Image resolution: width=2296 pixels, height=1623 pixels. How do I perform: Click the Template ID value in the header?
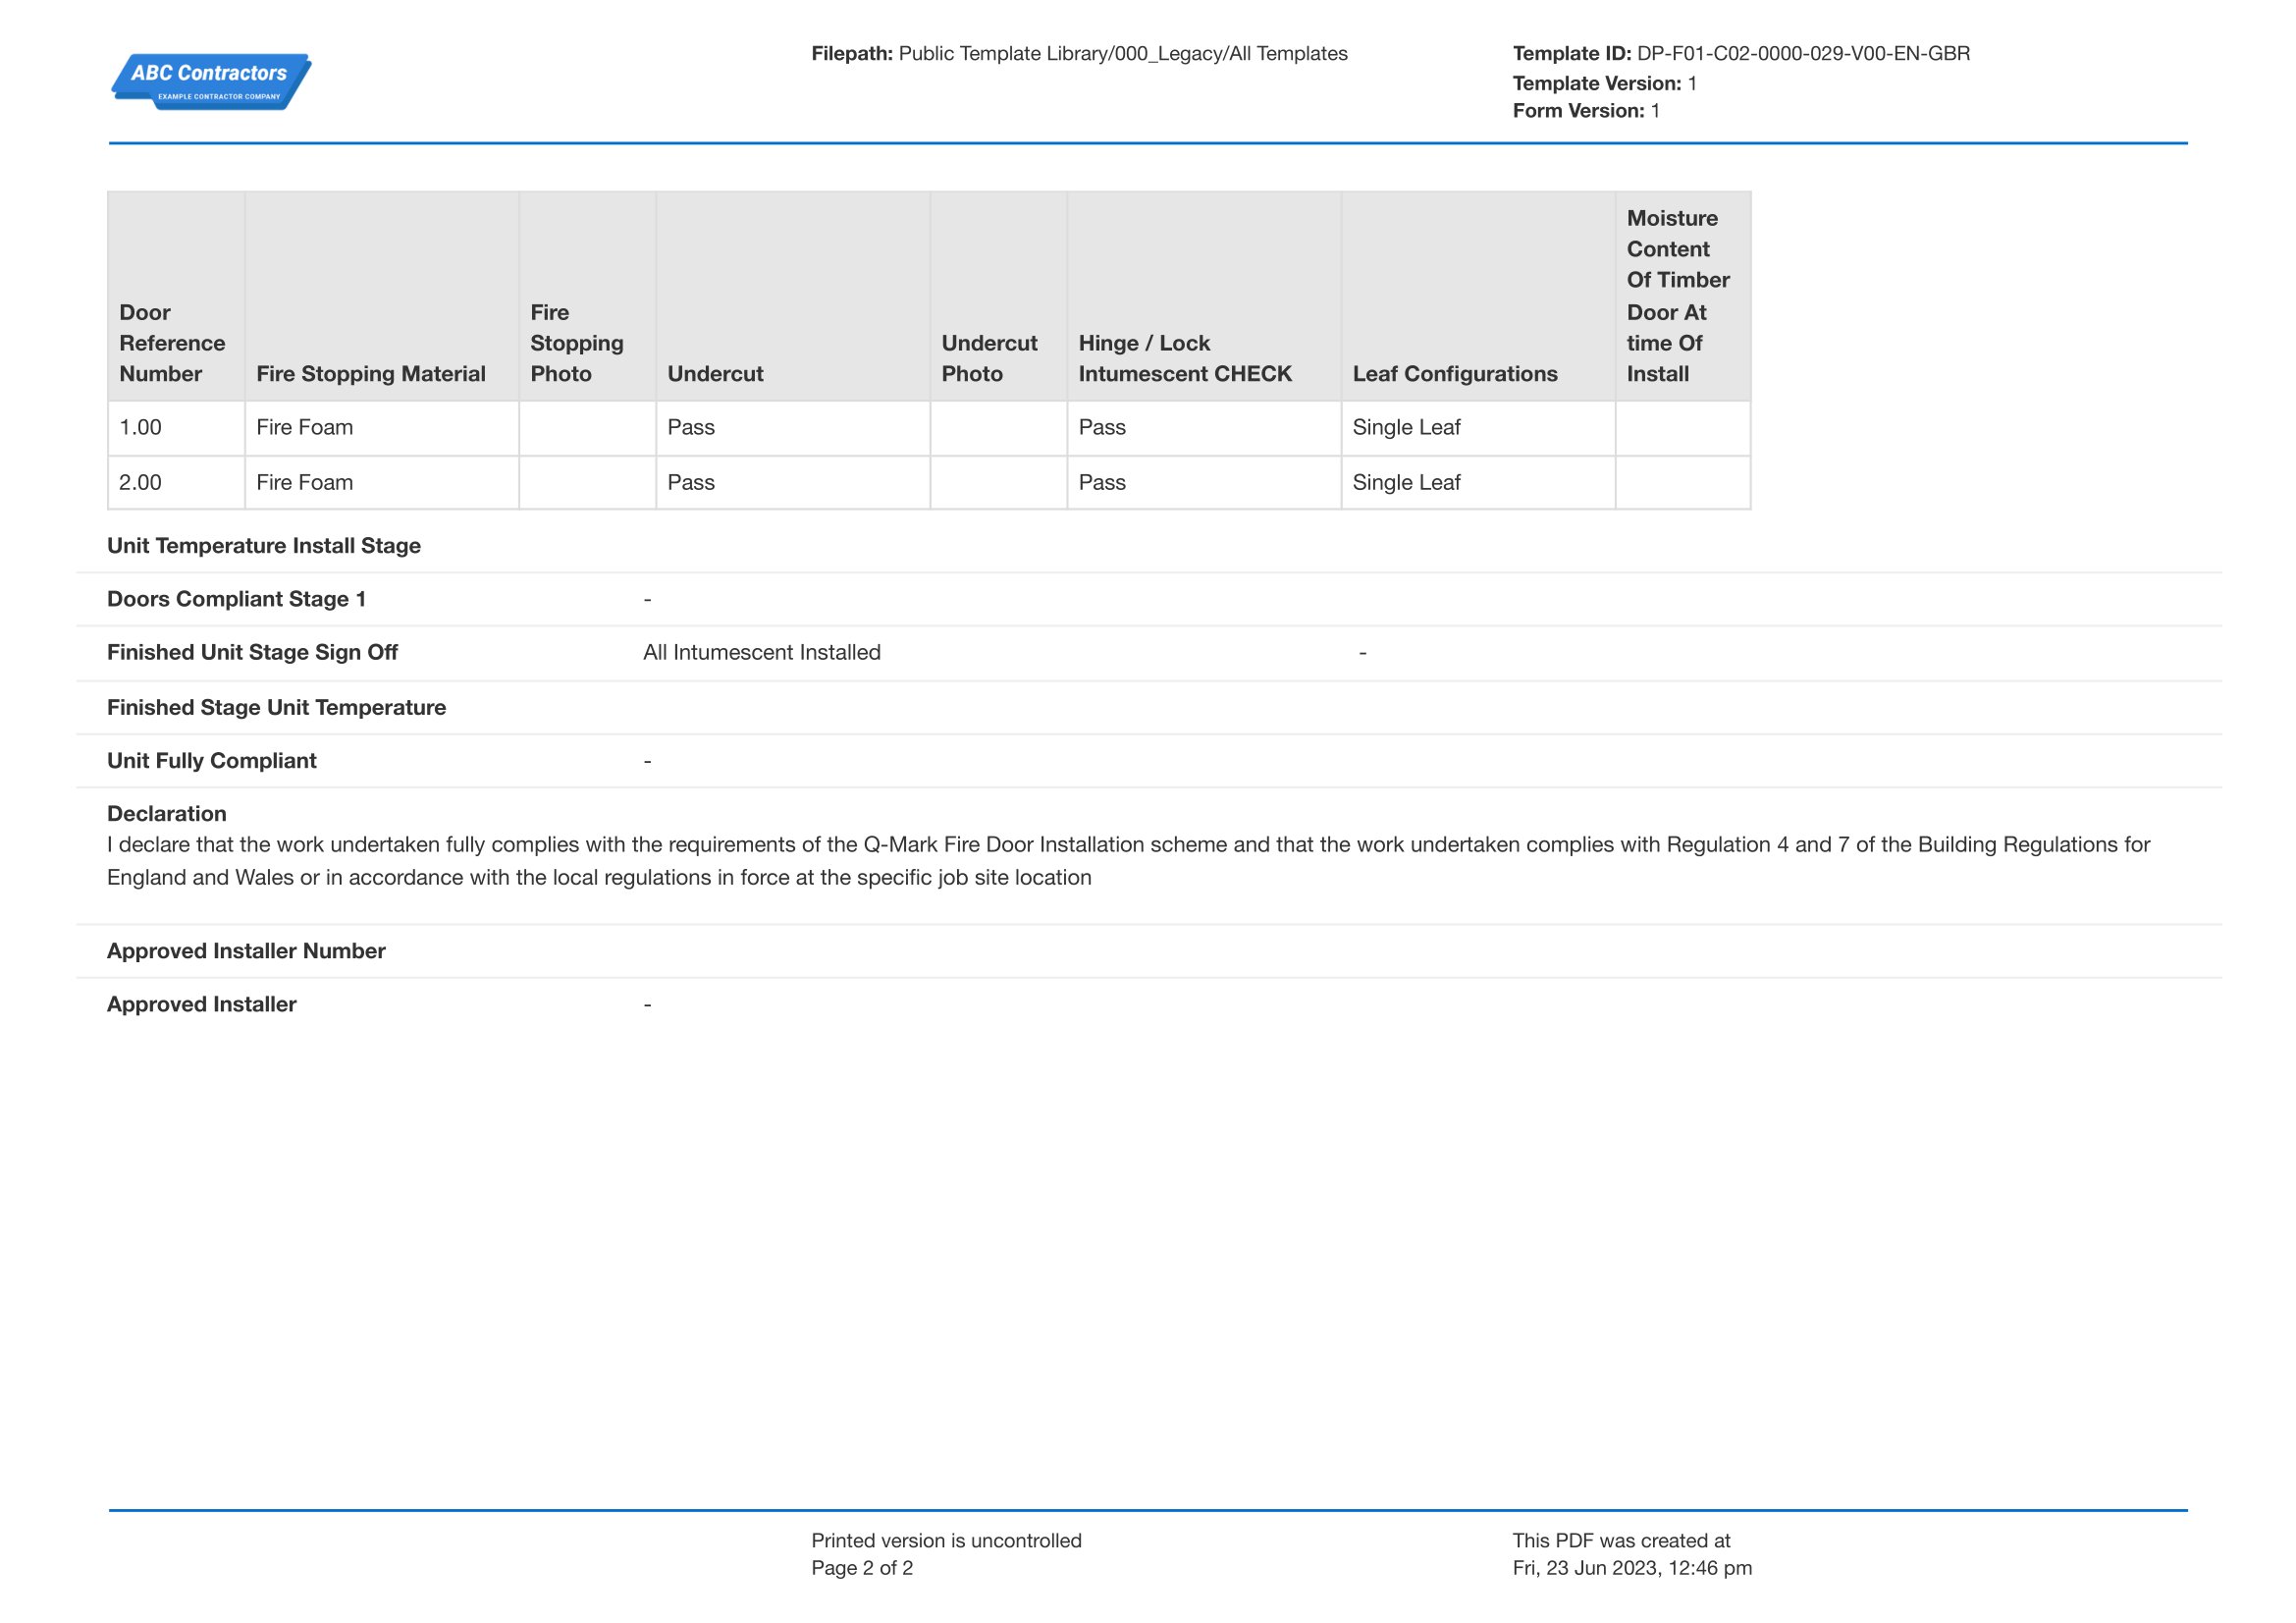(1800, 53)
